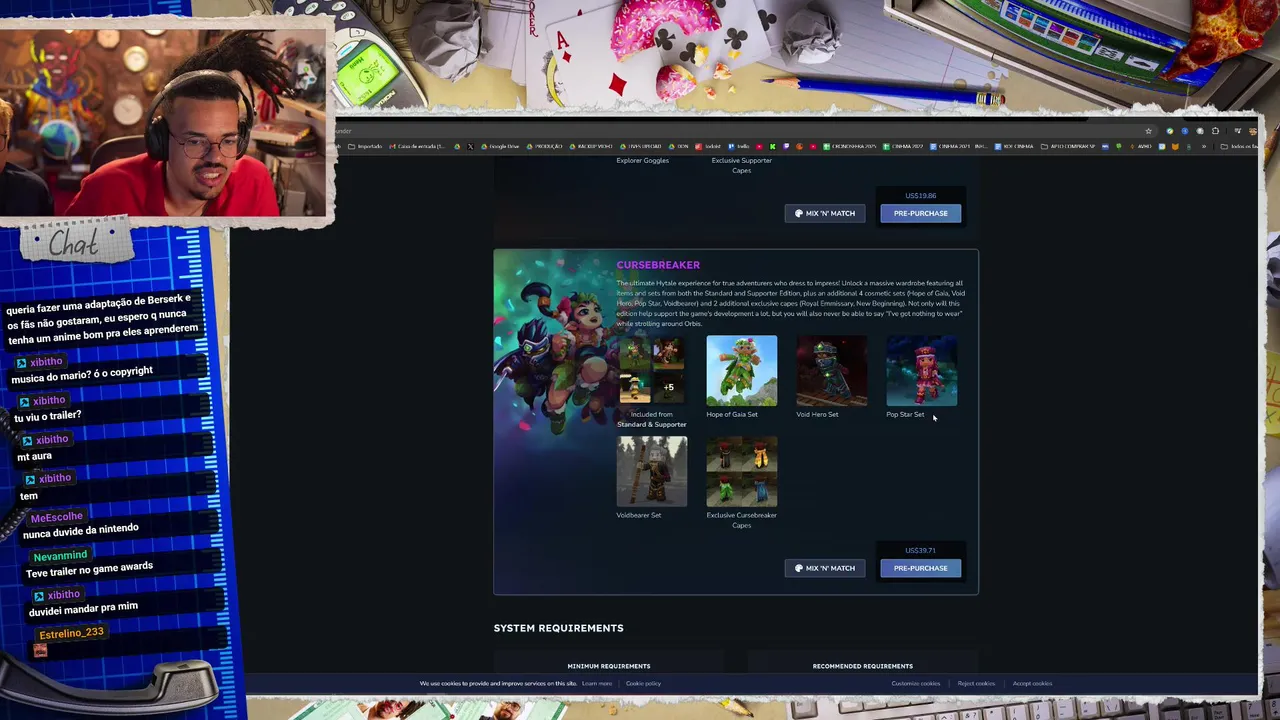
Task: Open the Hope of Gaia Set thumbnail
Action: [x=741, y=371]
